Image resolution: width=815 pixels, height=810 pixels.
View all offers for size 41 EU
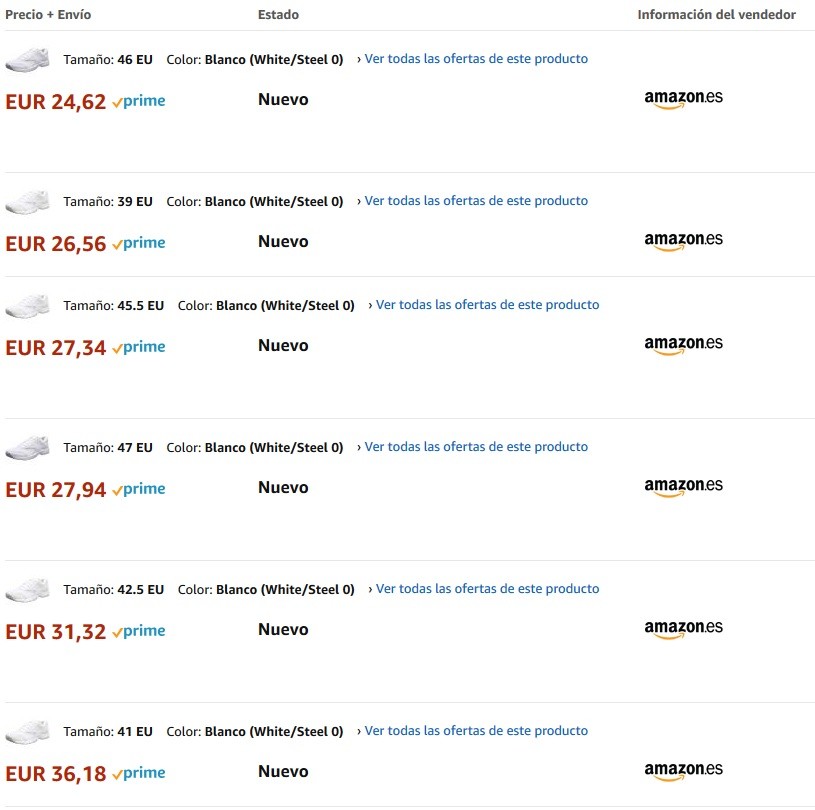(x=476, y=731)
